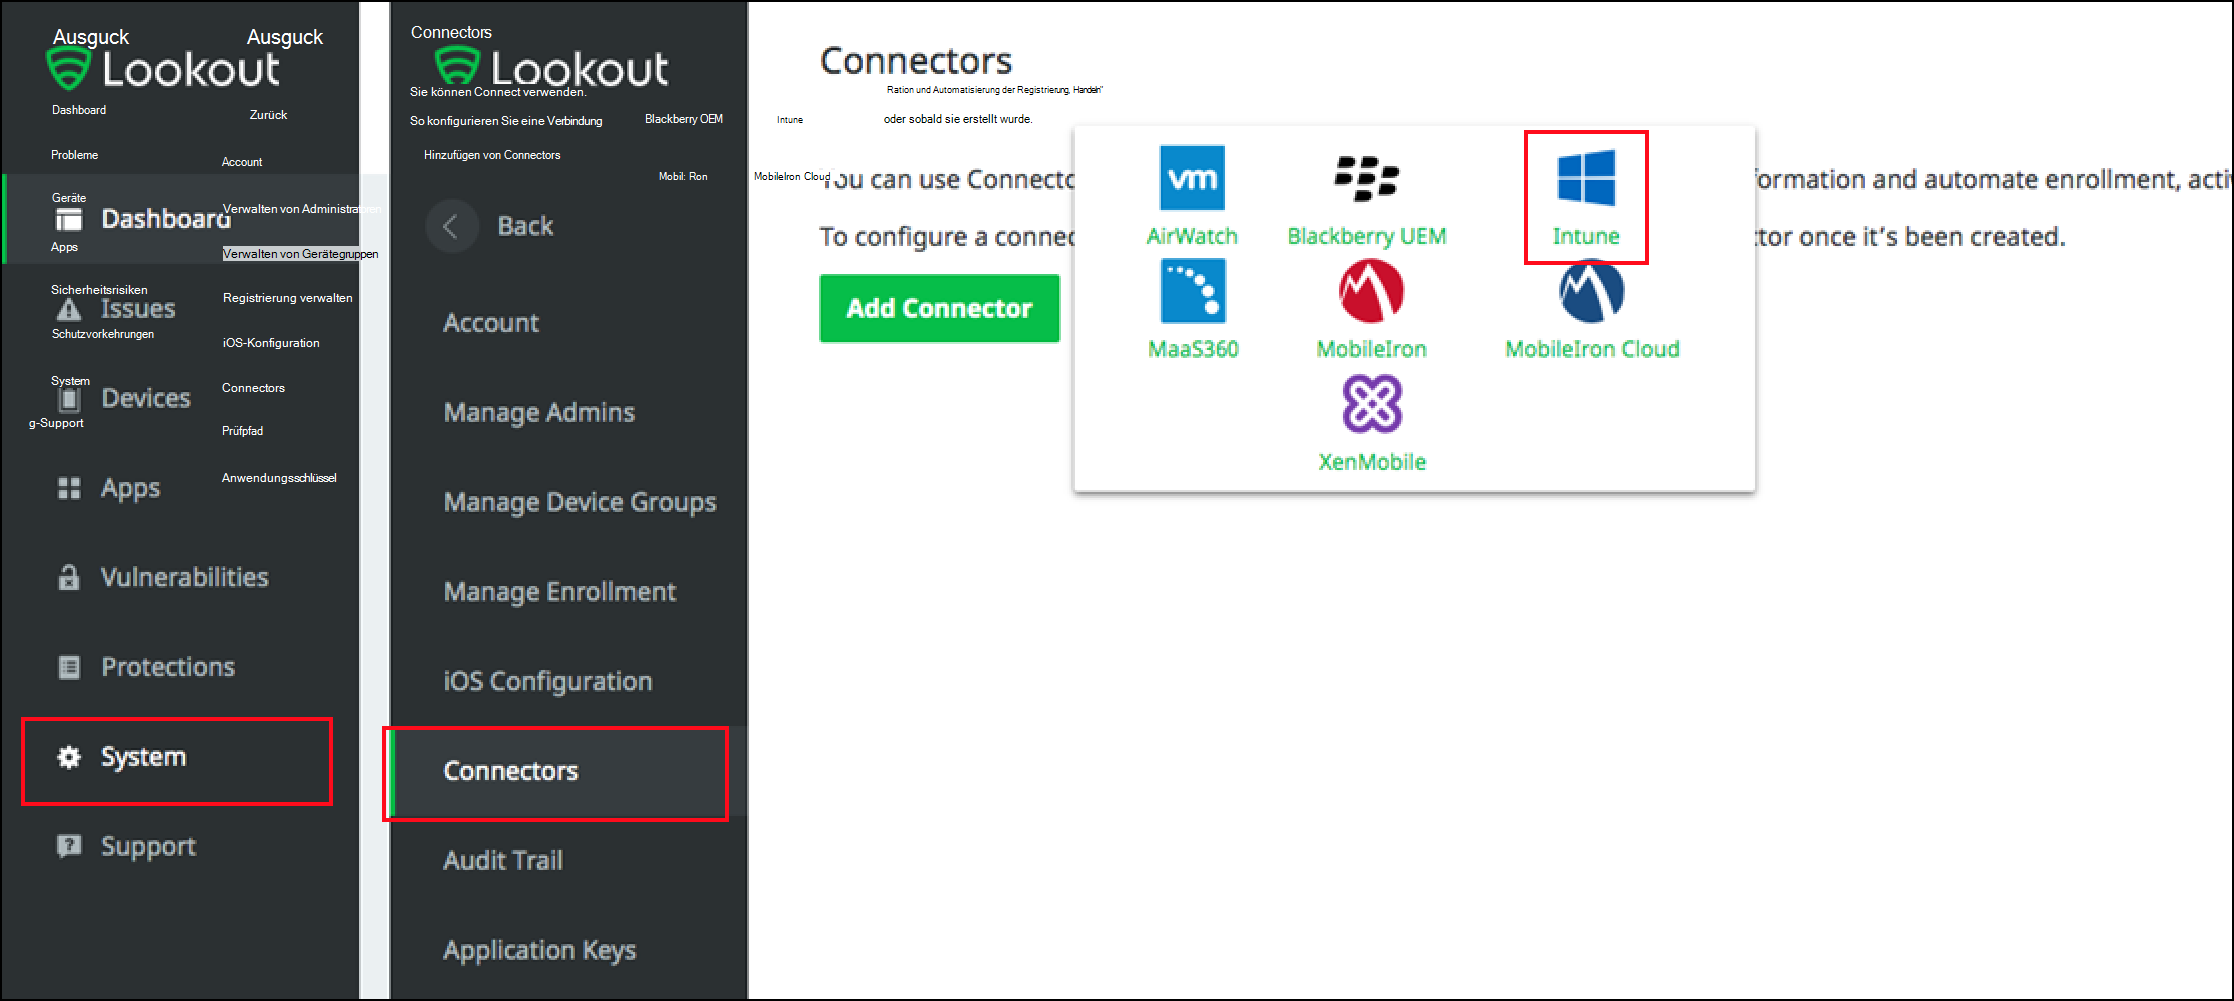The width and height of the screenshot is (2234, 1001).
Task: Click the AirWatch vm icon
Action: click(1192, 178)
